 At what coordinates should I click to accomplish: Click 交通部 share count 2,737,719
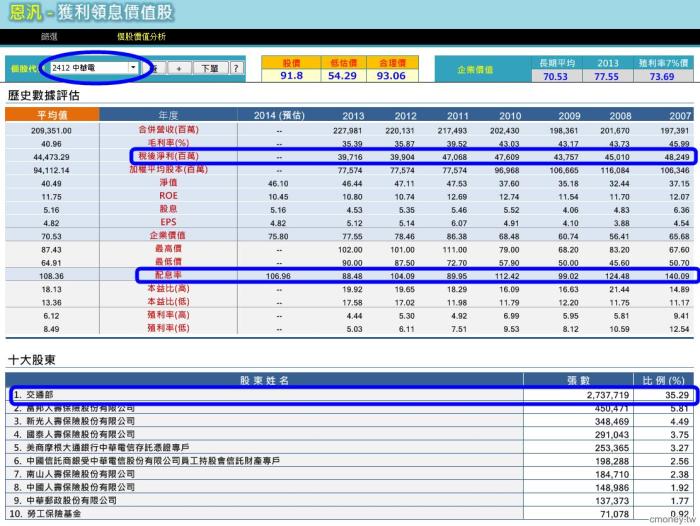[x=608, y=395]
